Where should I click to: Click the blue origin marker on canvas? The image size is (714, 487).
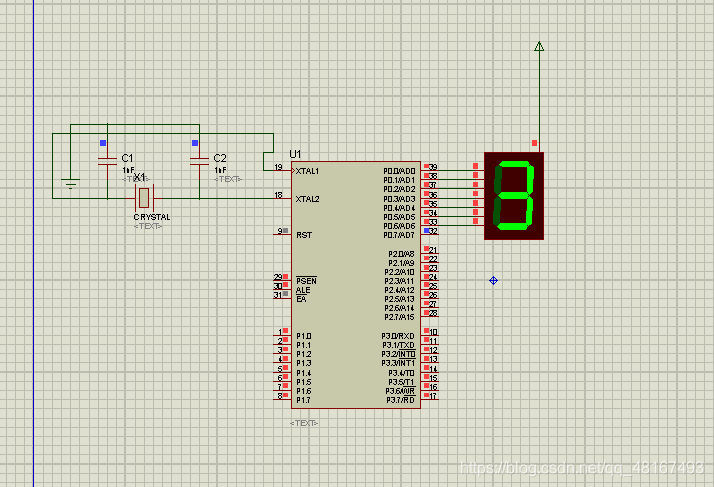pos(493,281)
